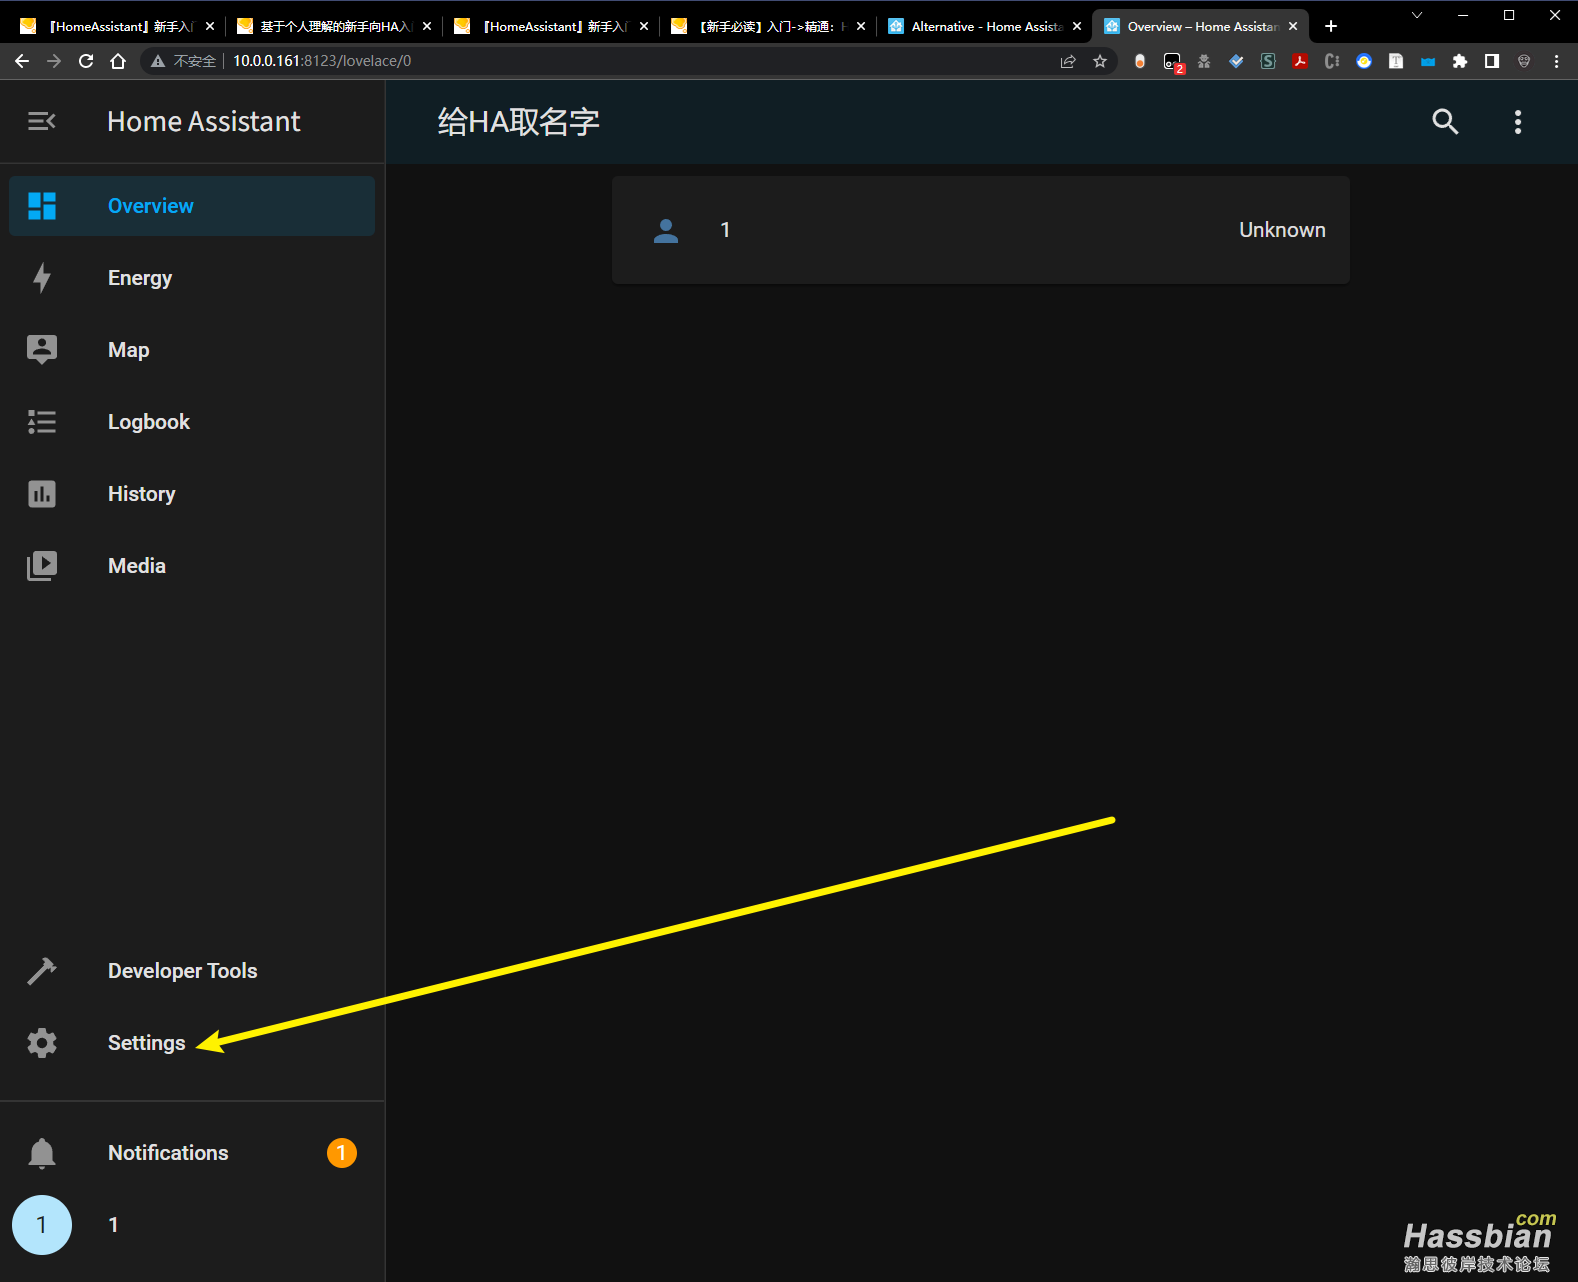
Task: Go back in browser history
Action: (22, 61)
